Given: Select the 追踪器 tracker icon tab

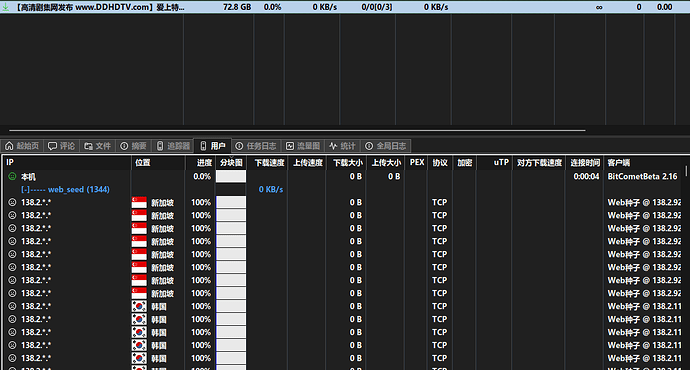Looking at the screenshot, I should [x=160, y=146].
